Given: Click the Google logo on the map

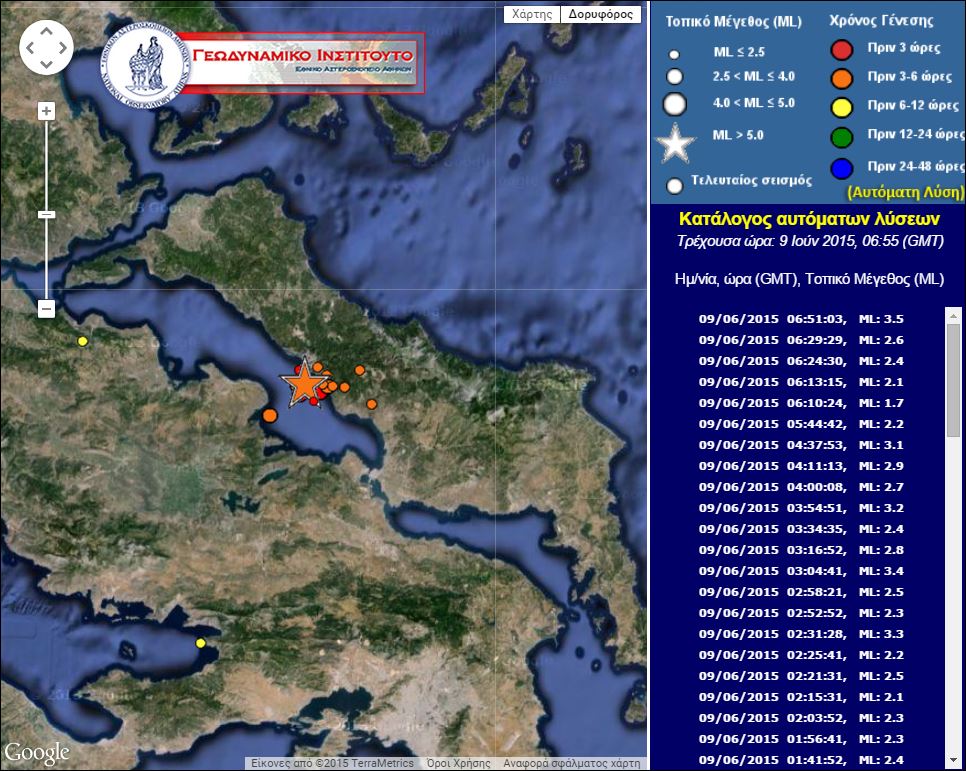Looking at the screenshot, I should [x=37, y=752].
